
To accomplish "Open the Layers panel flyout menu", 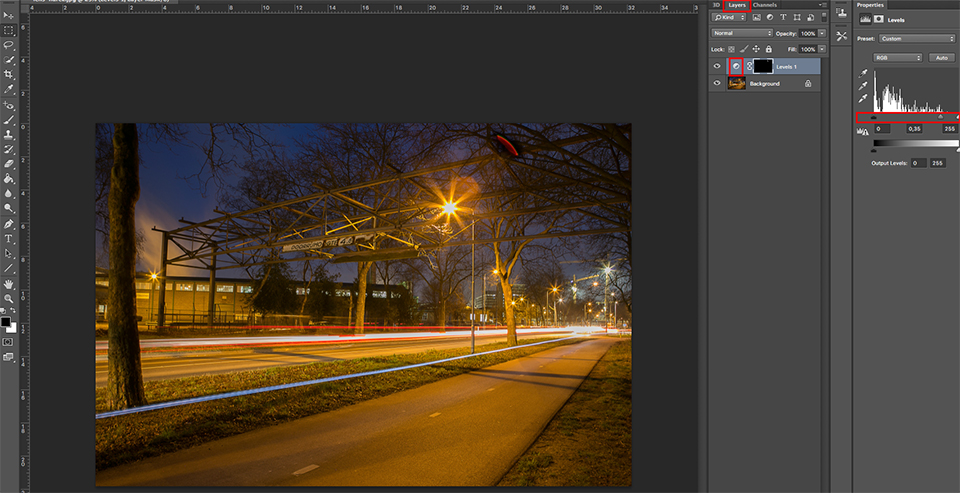I will coord(823,5).
